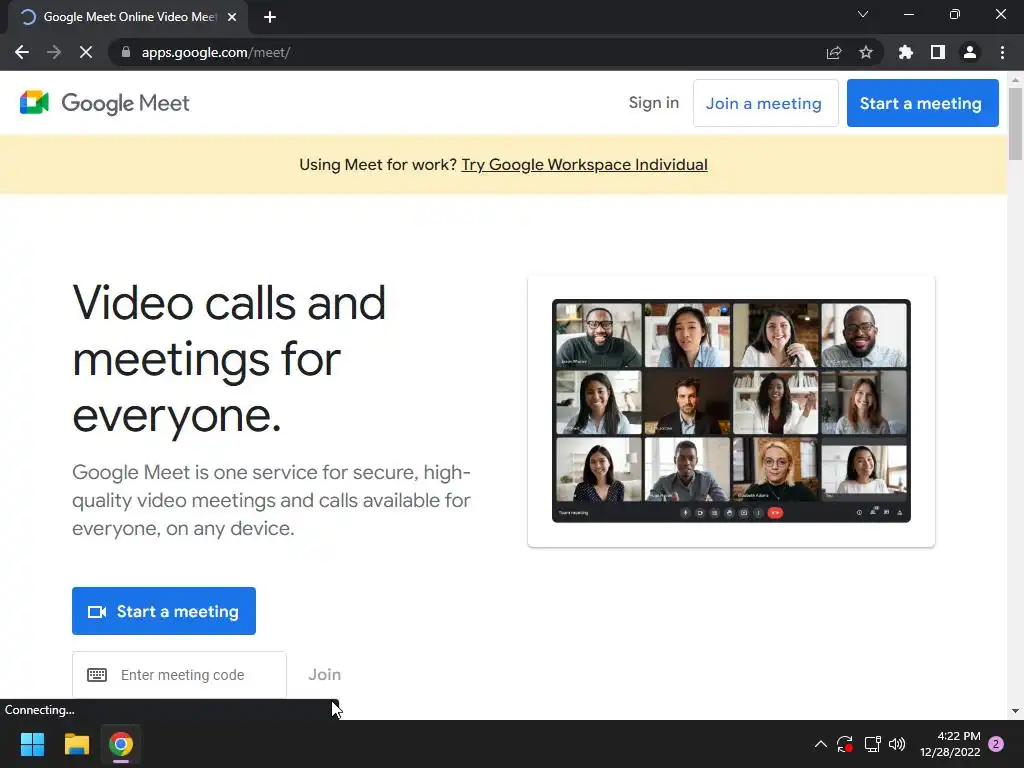The image size is (1024, 768).
Task: Click the 'Video calls and meetings for everyone.' heading
Action: tap(229, 359)
